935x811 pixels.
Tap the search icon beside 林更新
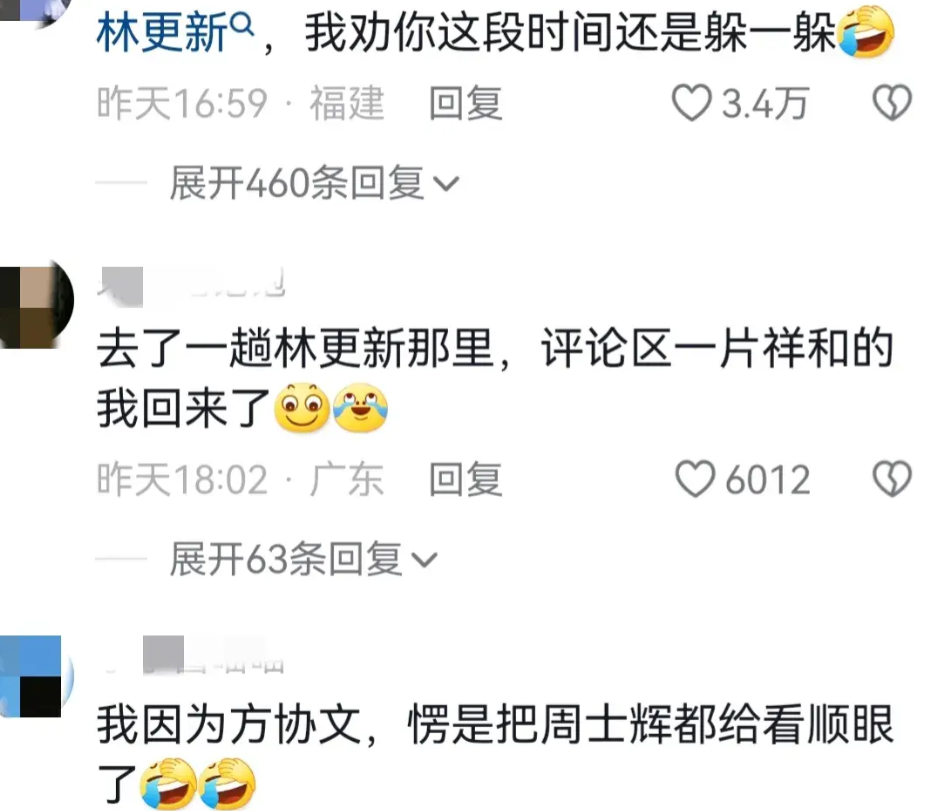tap(242, 25)
